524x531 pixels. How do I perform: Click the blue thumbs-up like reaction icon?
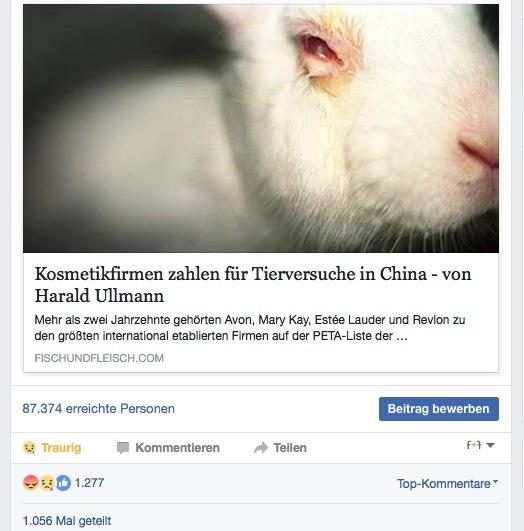(63, 483)
